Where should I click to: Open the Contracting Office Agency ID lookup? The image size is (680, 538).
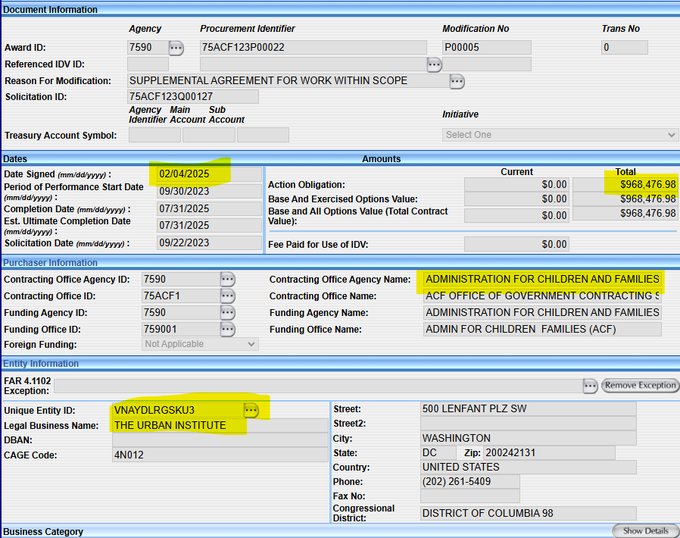[228, 279]
